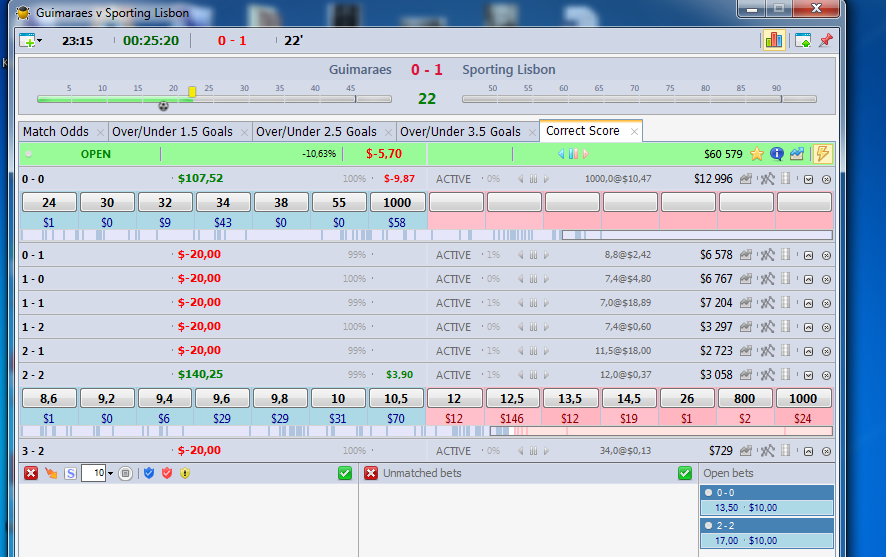Image resolution: width=886 pixels, height=557 pixels.
Task: Open the add-market menu icon
Action: [30, 41]
